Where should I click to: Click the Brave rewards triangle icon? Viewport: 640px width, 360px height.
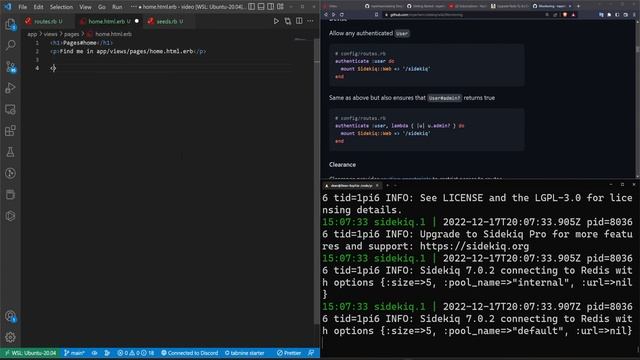click(573, 15)
